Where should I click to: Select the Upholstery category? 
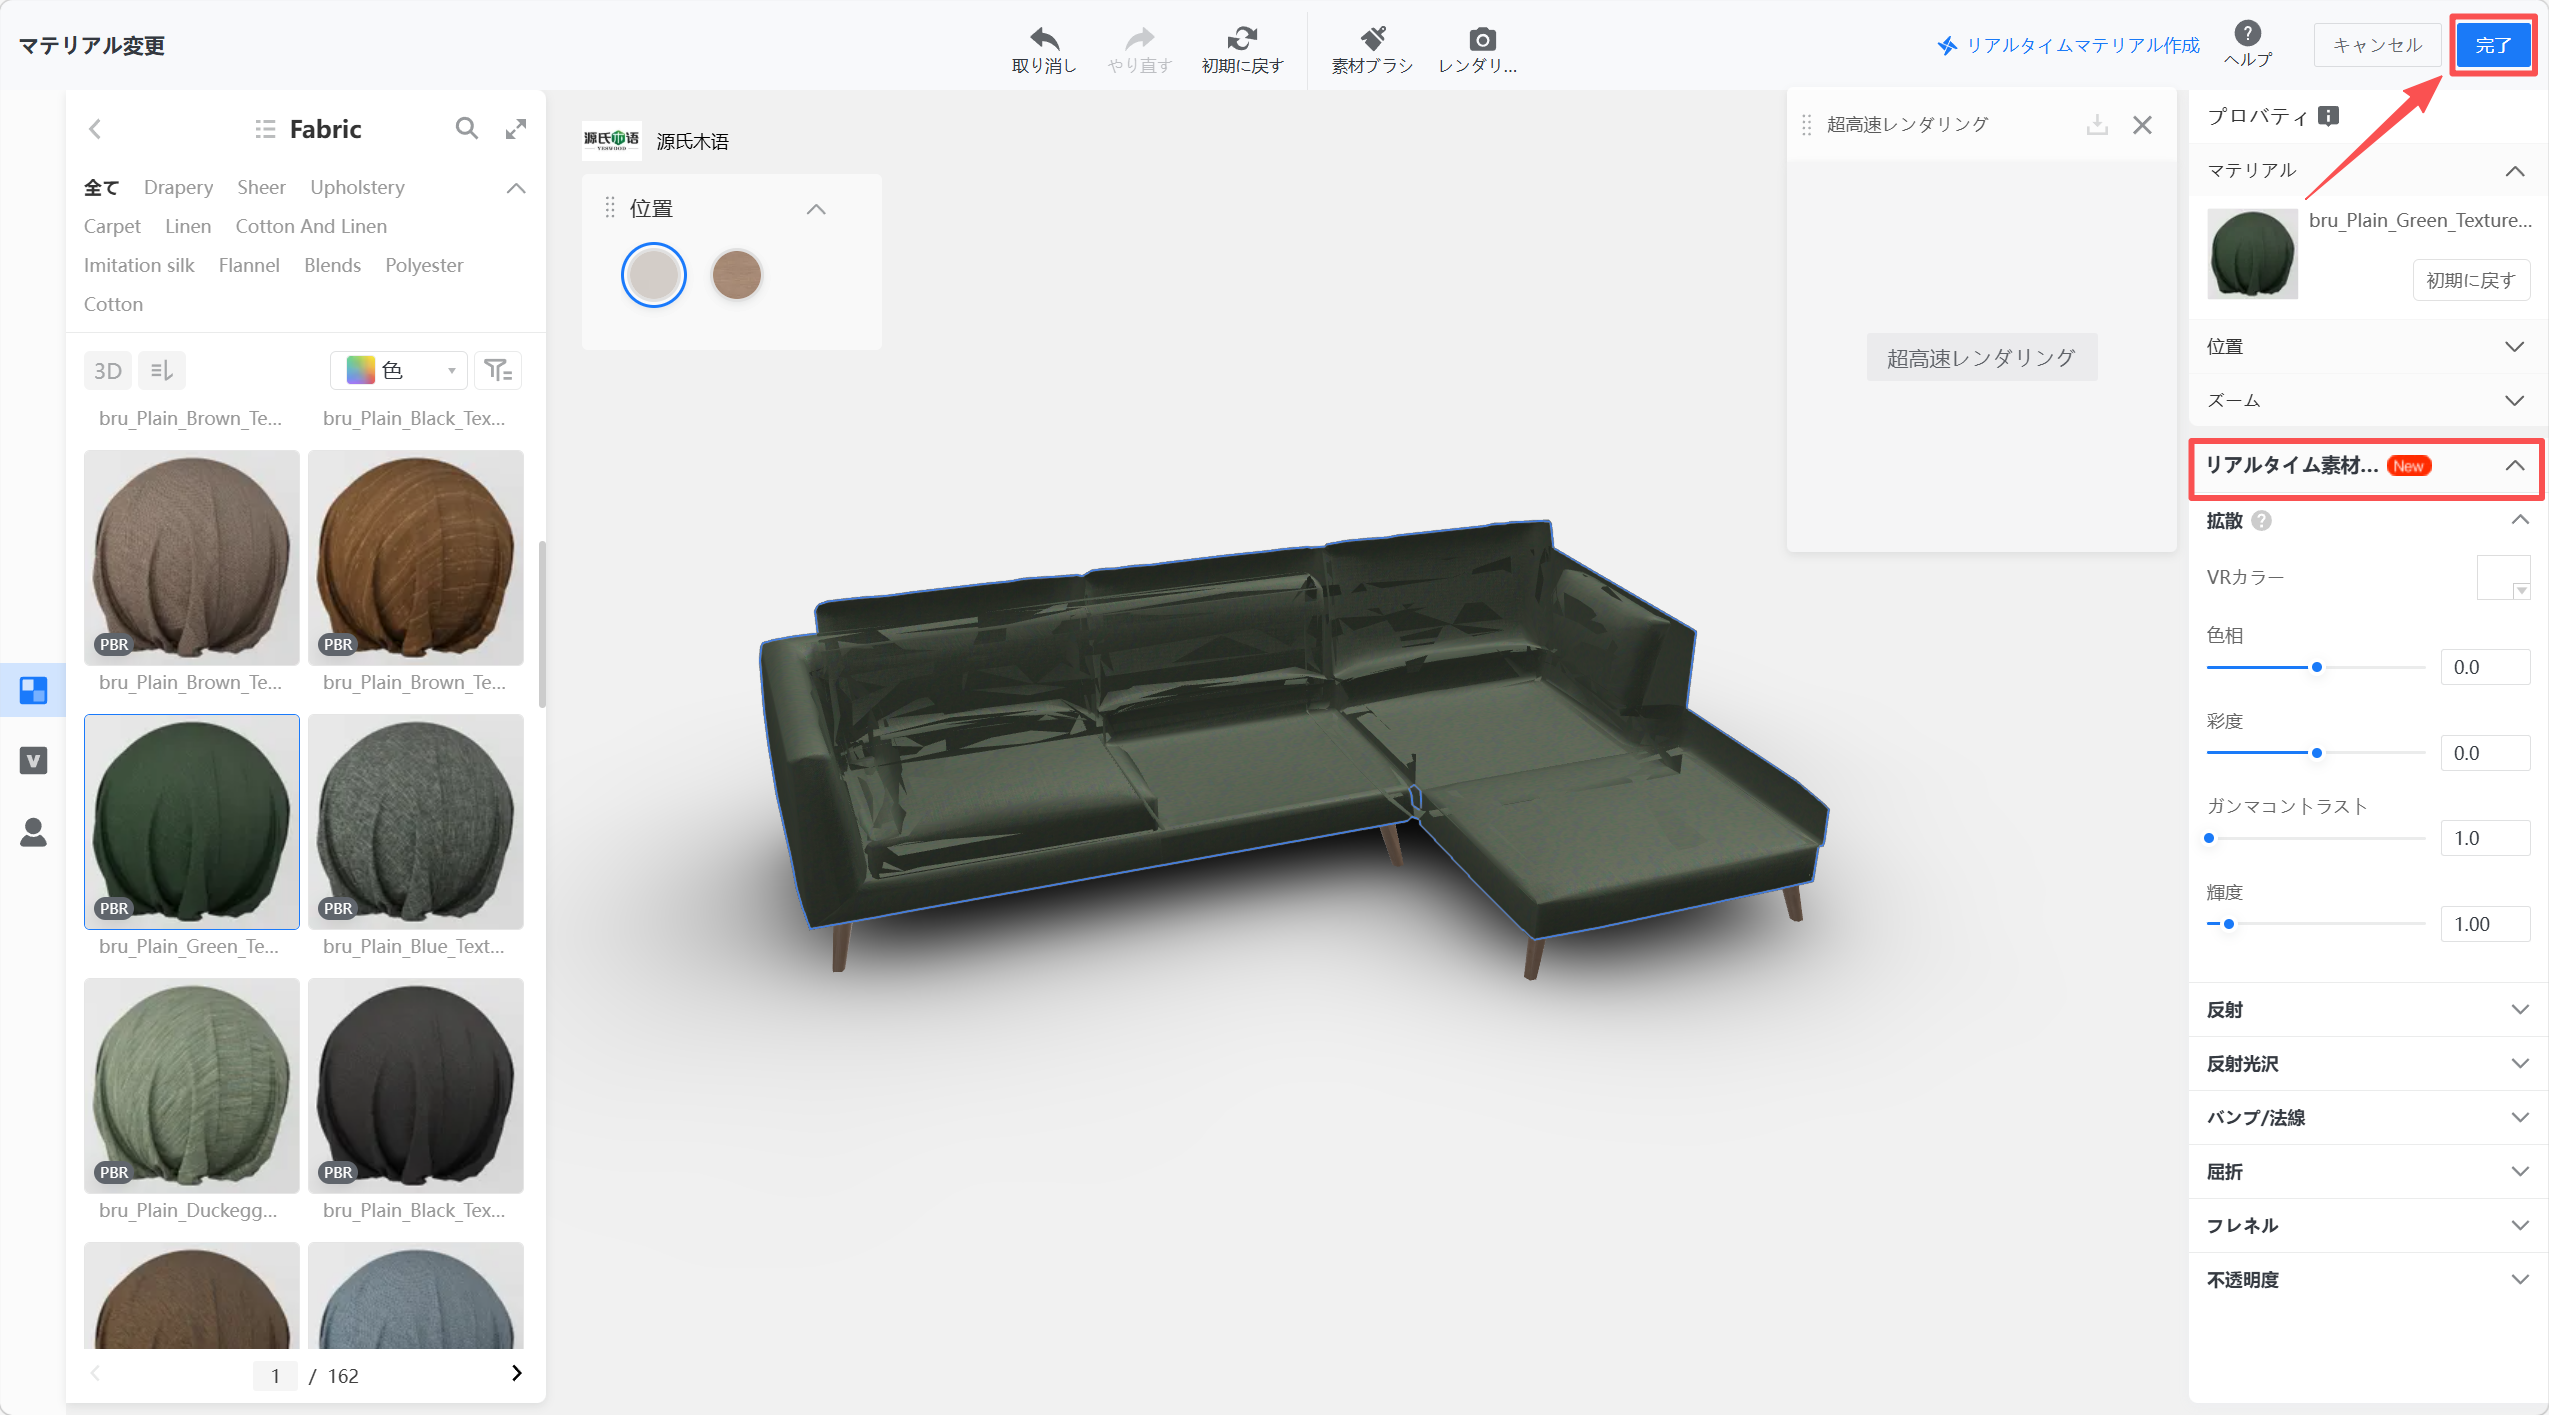[357, 188]
